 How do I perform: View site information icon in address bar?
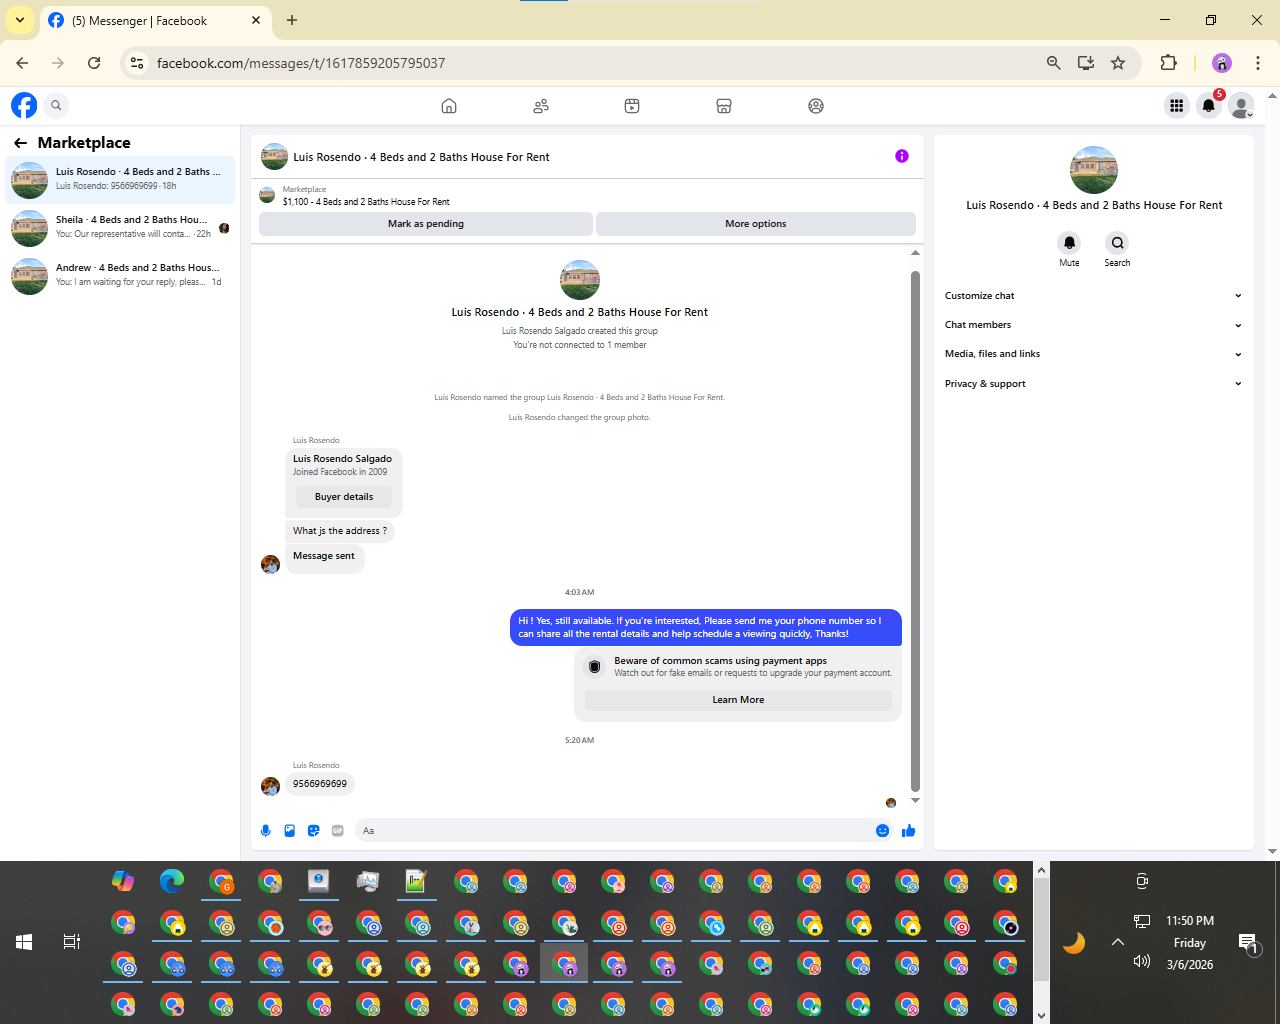click(x=138, y=63)
